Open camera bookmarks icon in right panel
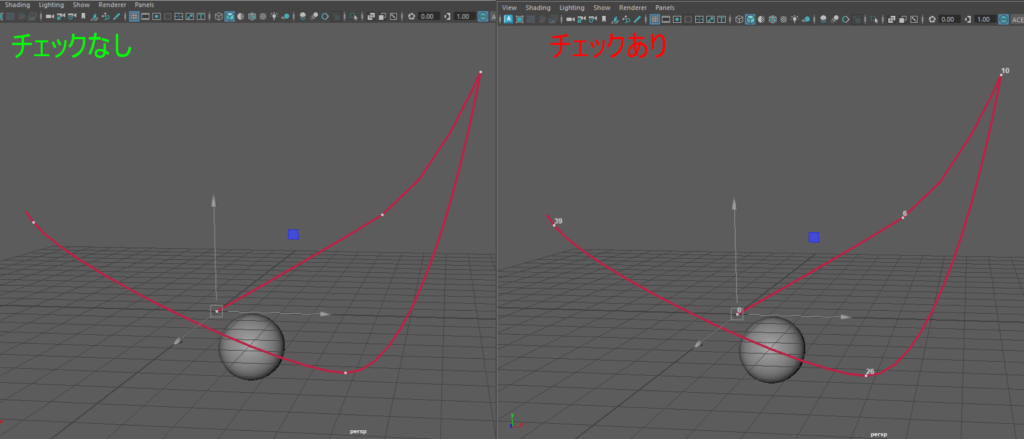 point(604,18)
